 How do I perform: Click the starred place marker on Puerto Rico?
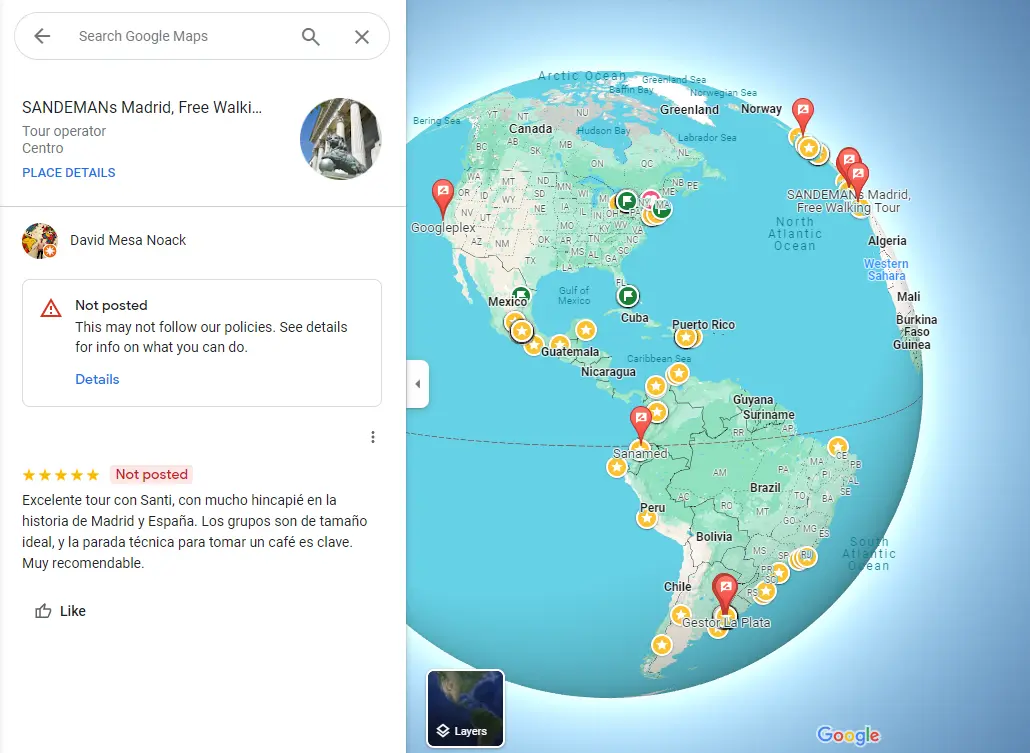click(x=686, y=338)
